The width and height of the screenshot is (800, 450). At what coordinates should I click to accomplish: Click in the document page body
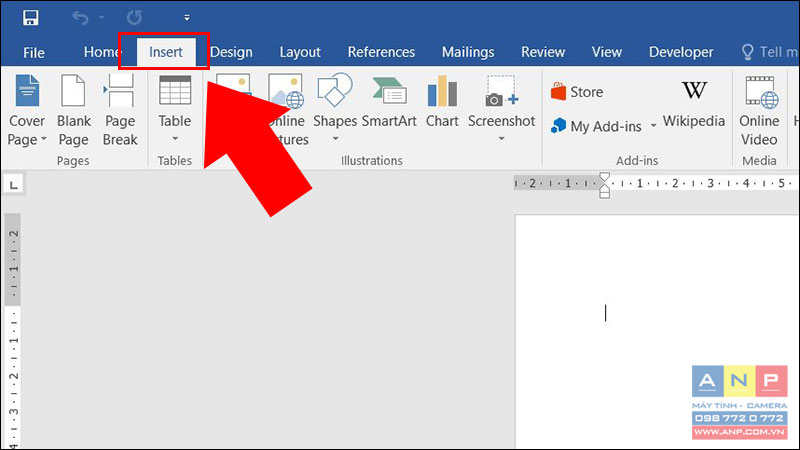tap(657, 332)
